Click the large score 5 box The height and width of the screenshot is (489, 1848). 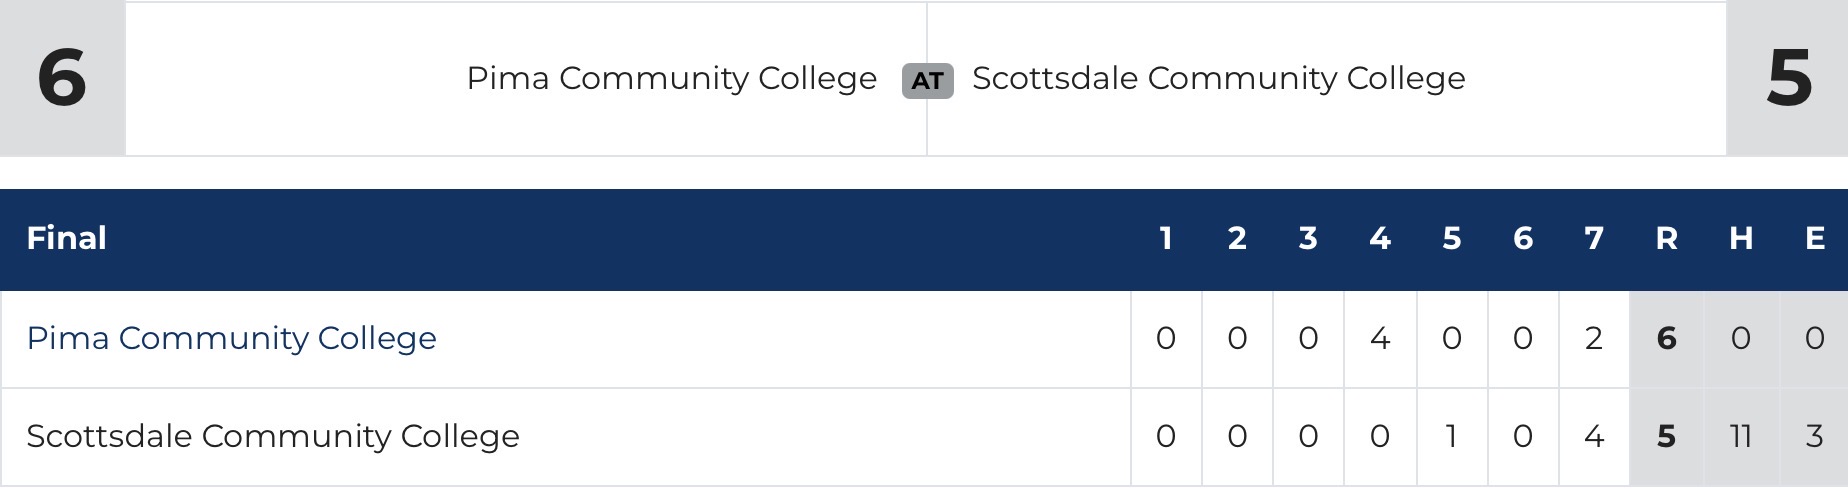pos(1788,78)
